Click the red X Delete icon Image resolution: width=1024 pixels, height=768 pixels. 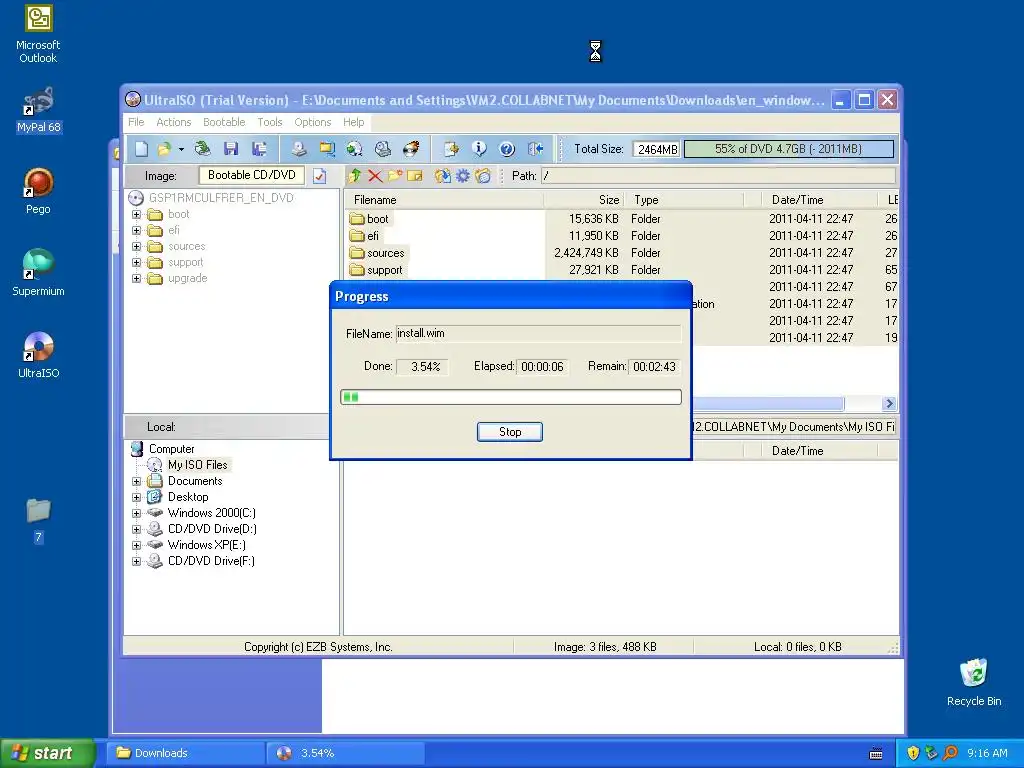coord(375,176)
